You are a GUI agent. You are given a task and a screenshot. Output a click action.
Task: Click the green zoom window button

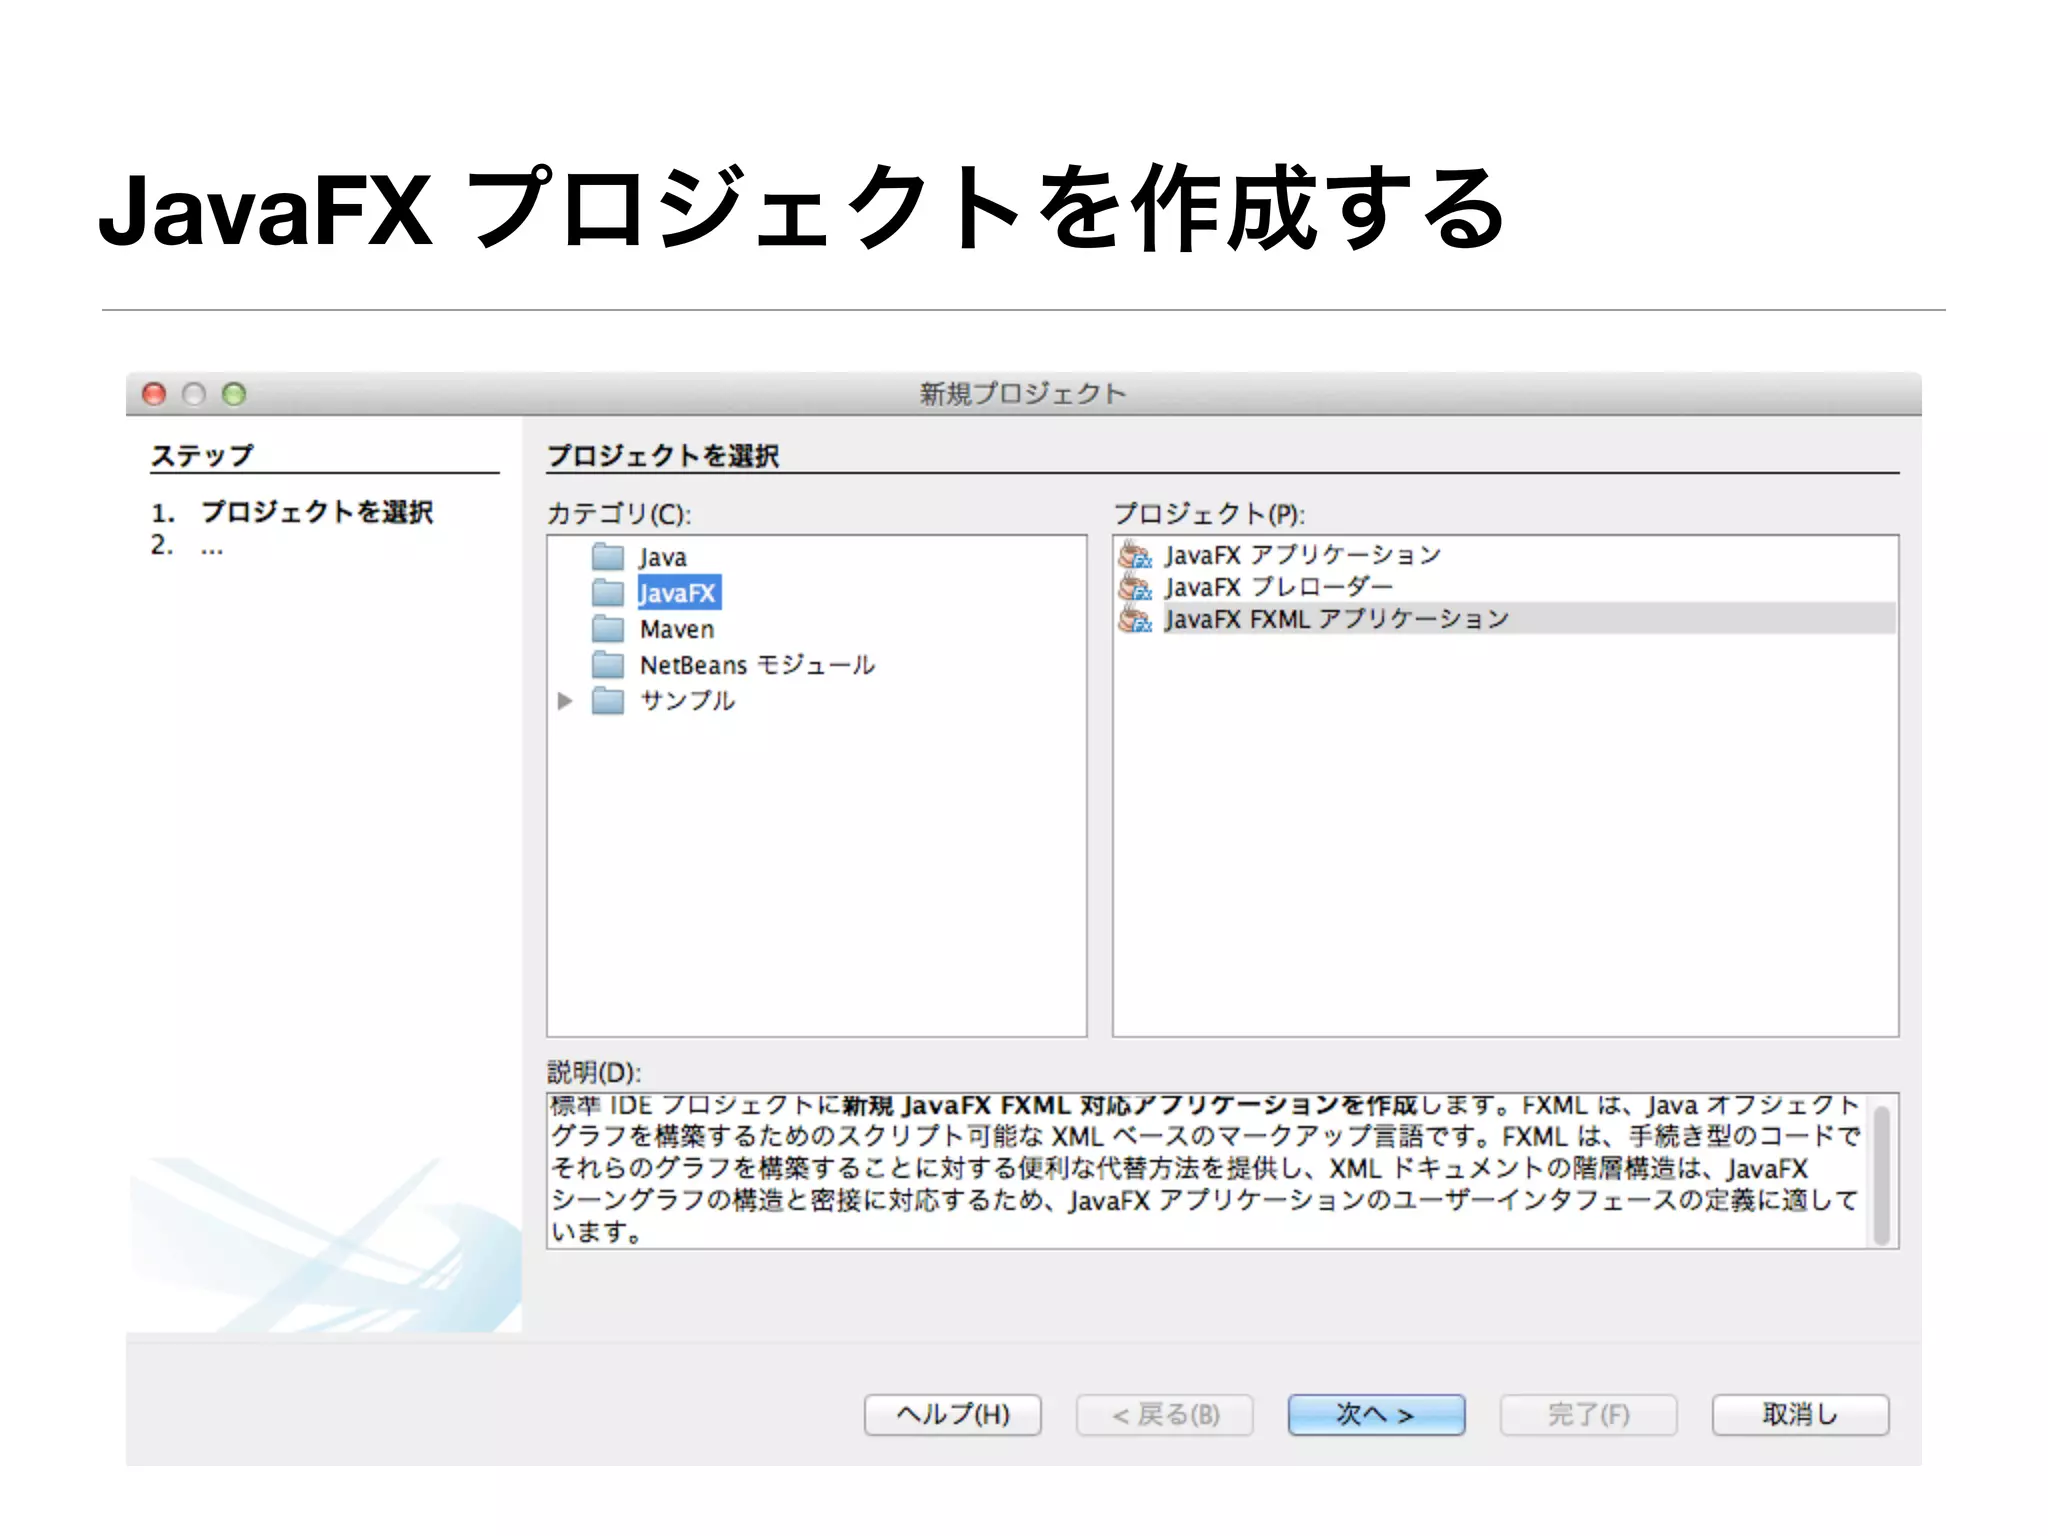(234, 394)
